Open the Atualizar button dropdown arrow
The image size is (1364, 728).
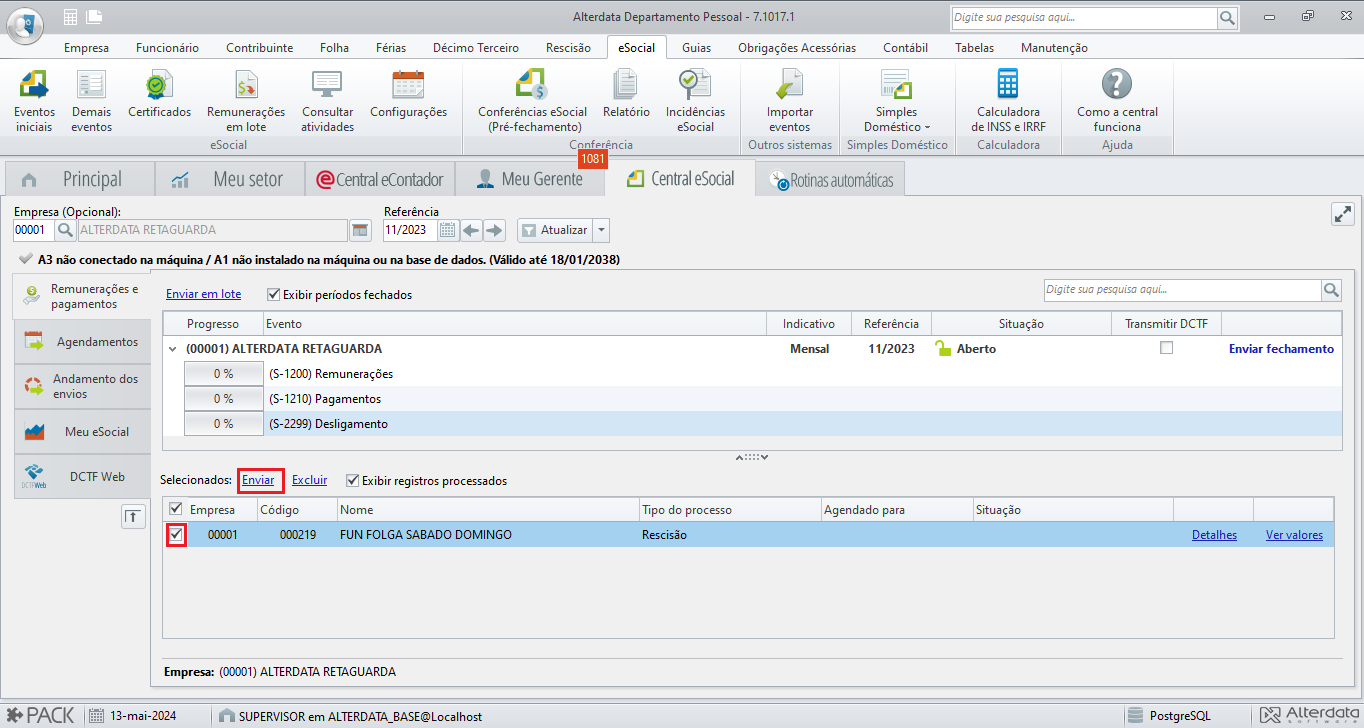coord(601,230)
